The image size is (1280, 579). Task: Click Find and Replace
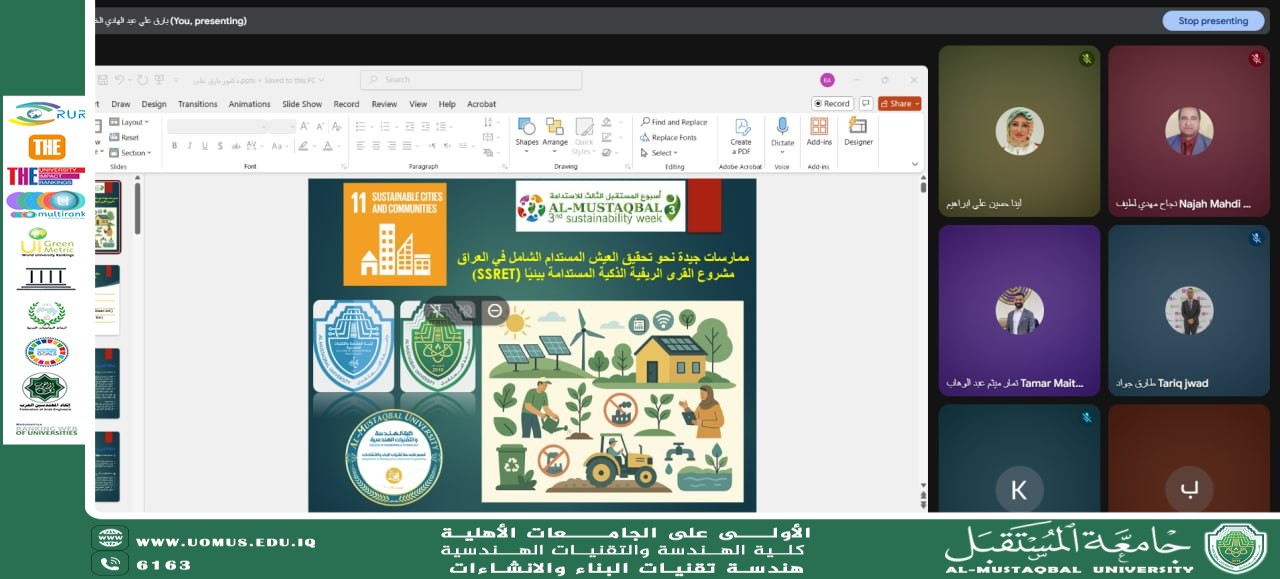click(x=674, y=122)
